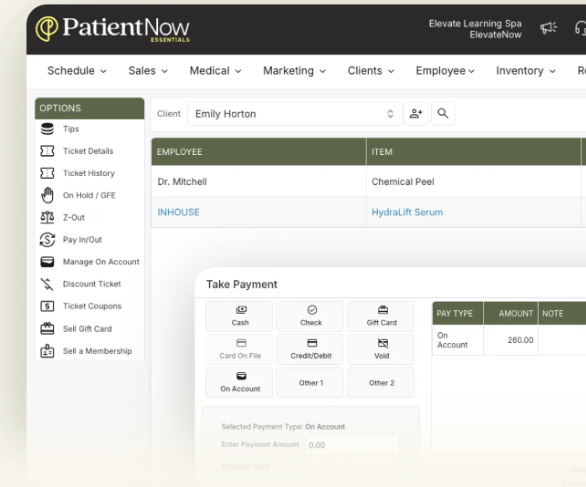Choose Credit/Debit payment type

click(x=310, y=349)
